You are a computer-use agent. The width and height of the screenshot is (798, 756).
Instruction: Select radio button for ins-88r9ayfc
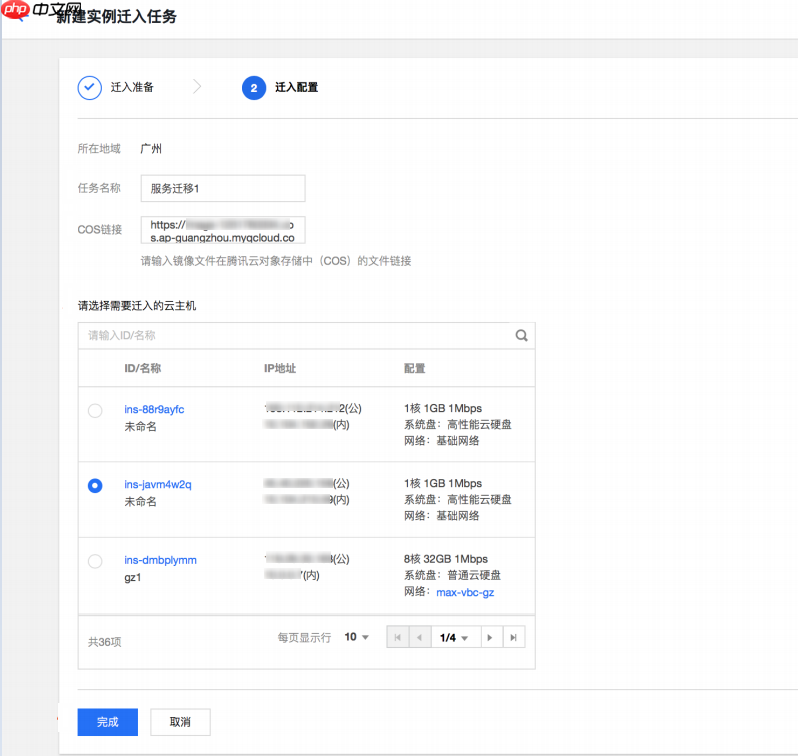(x=95, y=410)
